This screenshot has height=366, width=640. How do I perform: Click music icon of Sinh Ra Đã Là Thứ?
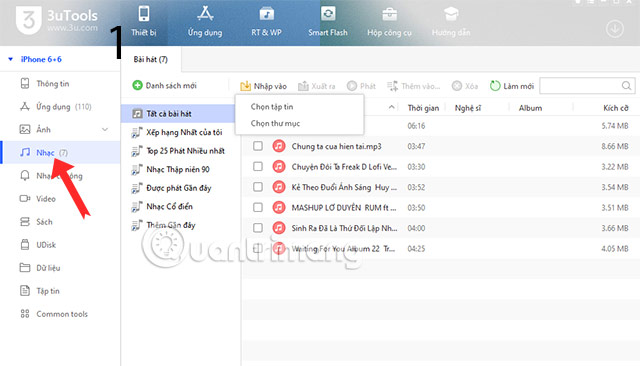(x=279, y=228)
